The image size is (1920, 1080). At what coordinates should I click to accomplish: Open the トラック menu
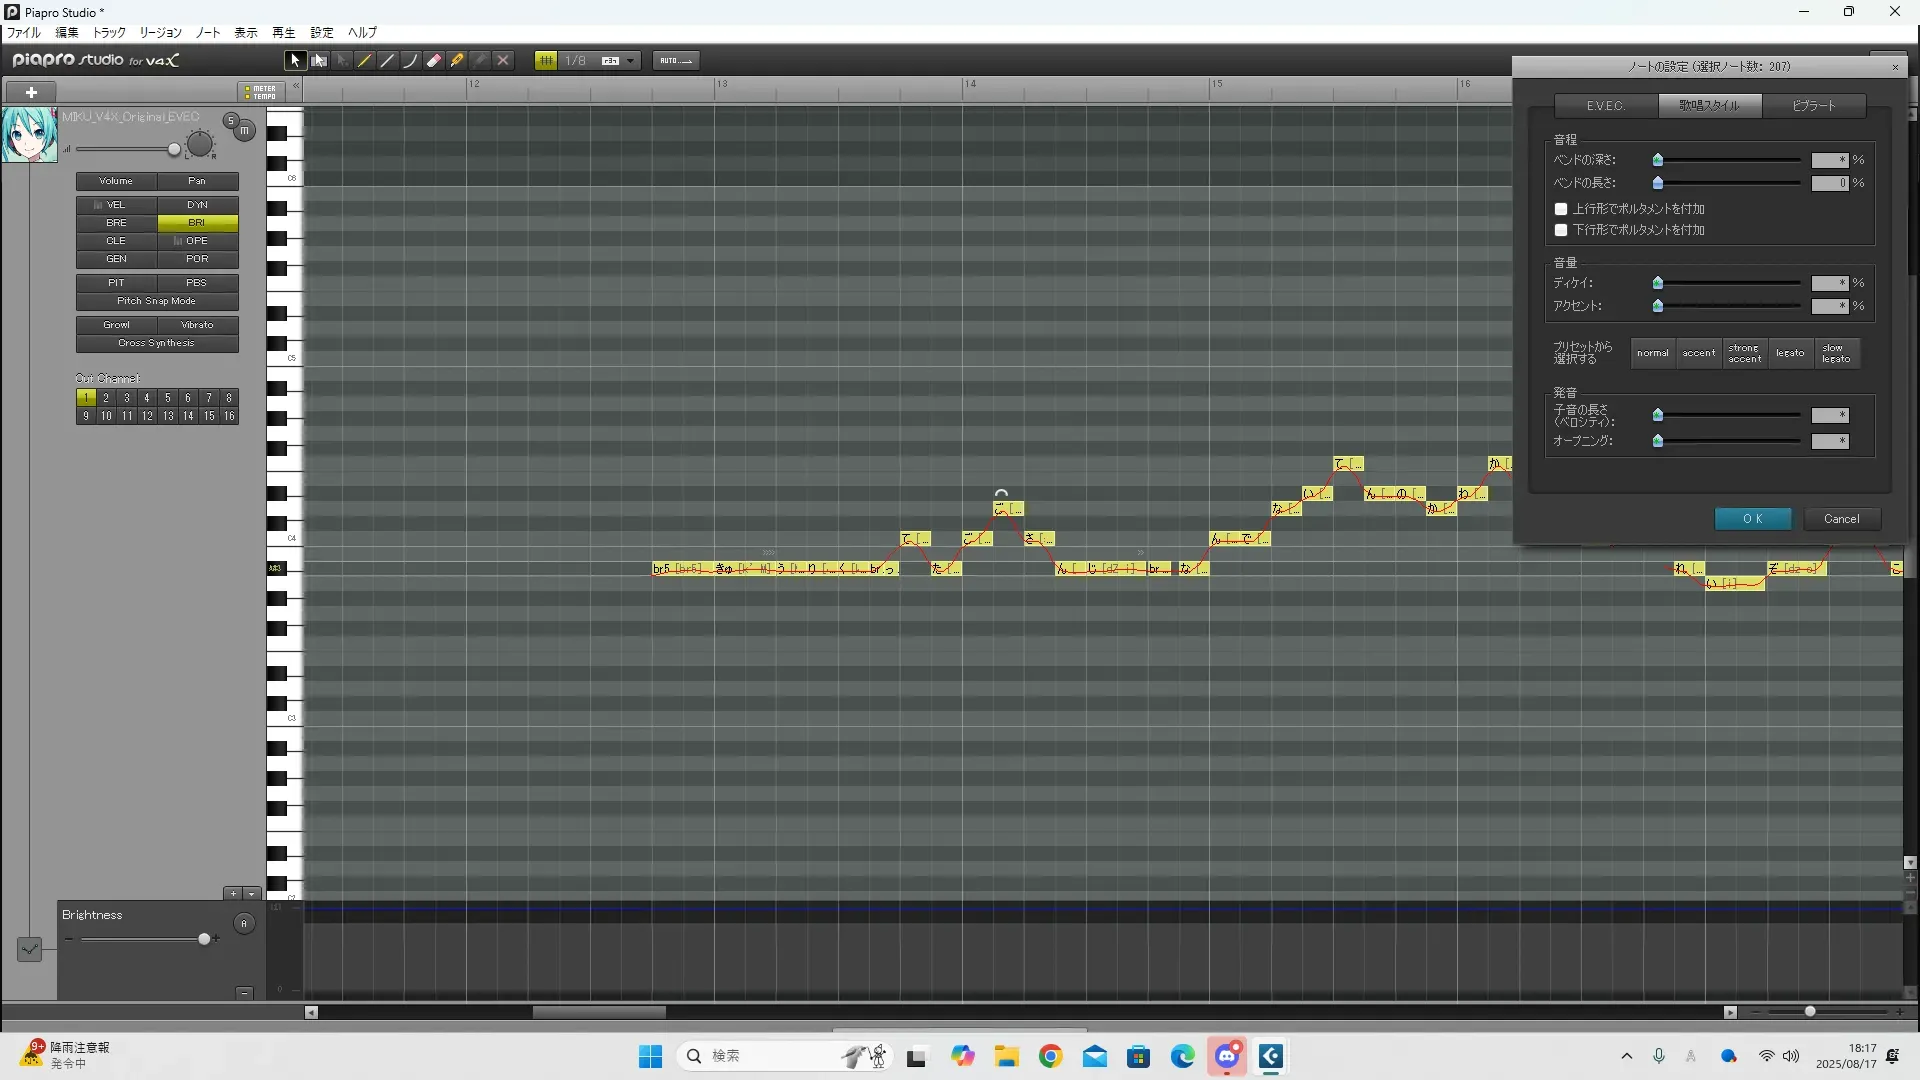point(109,33)
